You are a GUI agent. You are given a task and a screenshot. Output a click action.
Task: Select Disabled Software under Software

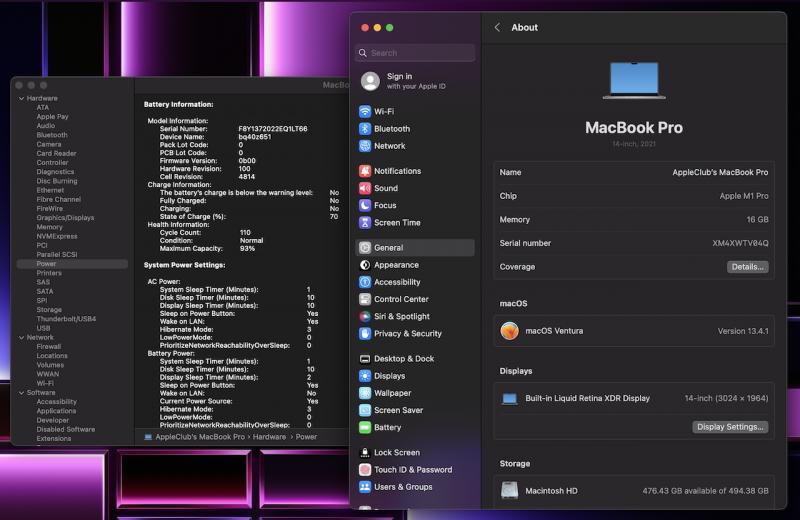coord(65,429)
